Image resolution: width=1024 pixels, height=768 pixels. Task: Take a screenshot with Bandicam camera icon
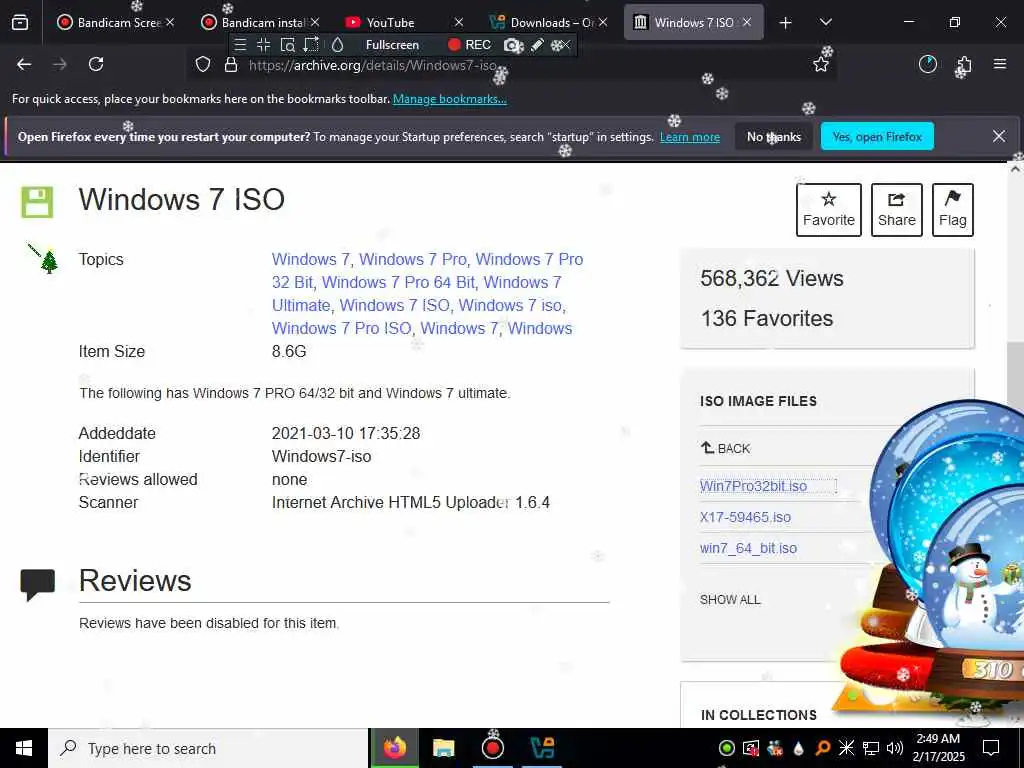tap(513, 45)
